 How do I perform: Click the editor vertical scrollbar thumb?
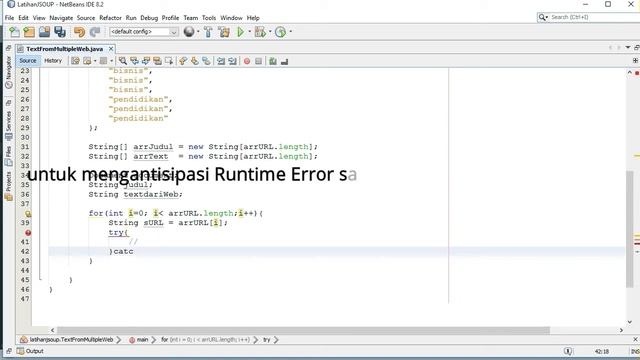[x=630, y=229]
